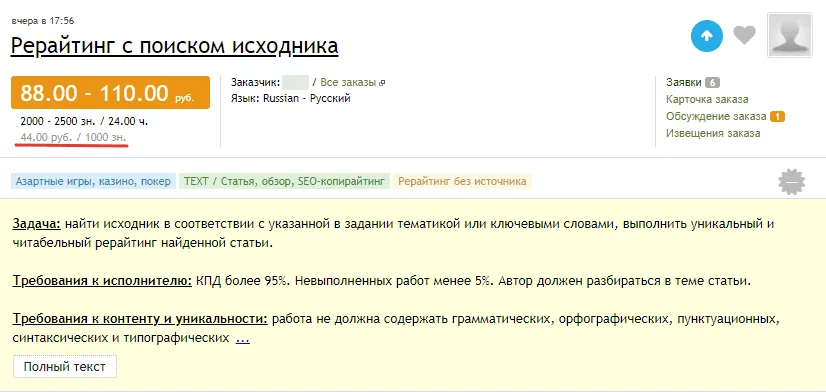This screenshot has width=826, height=392.
Task: Add order to favorites with heart icon
Action: point(744,35)
